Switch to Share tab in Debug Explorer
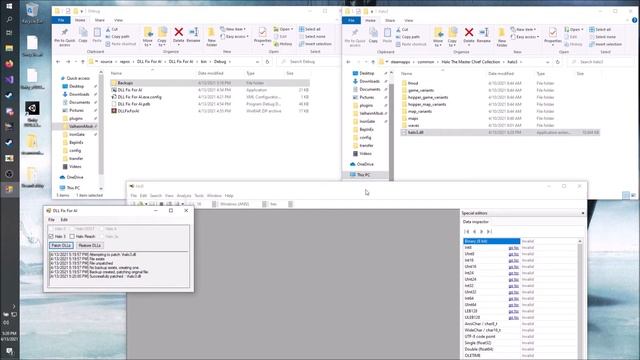The height and width of the screenshot is (360, 640). pyautogui.click(x=100, y=20)
